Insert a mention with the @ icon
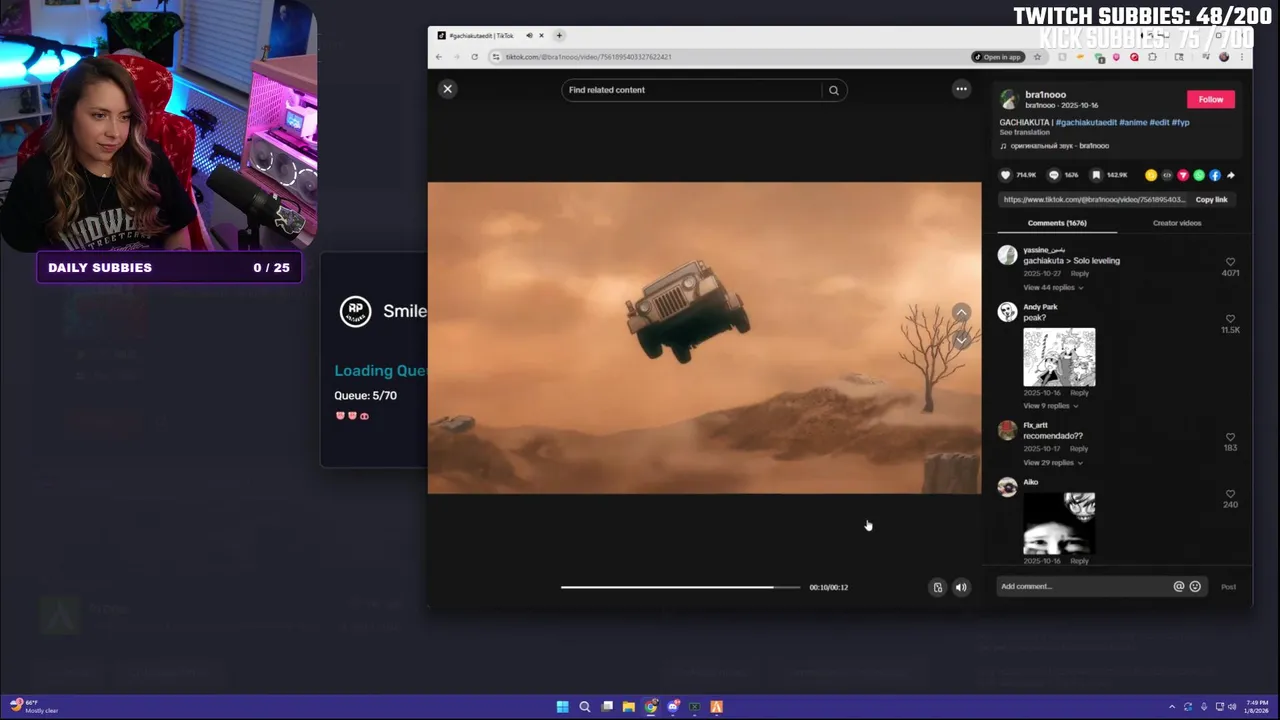The image size is (1280, 720). (x=1178, y=587)
